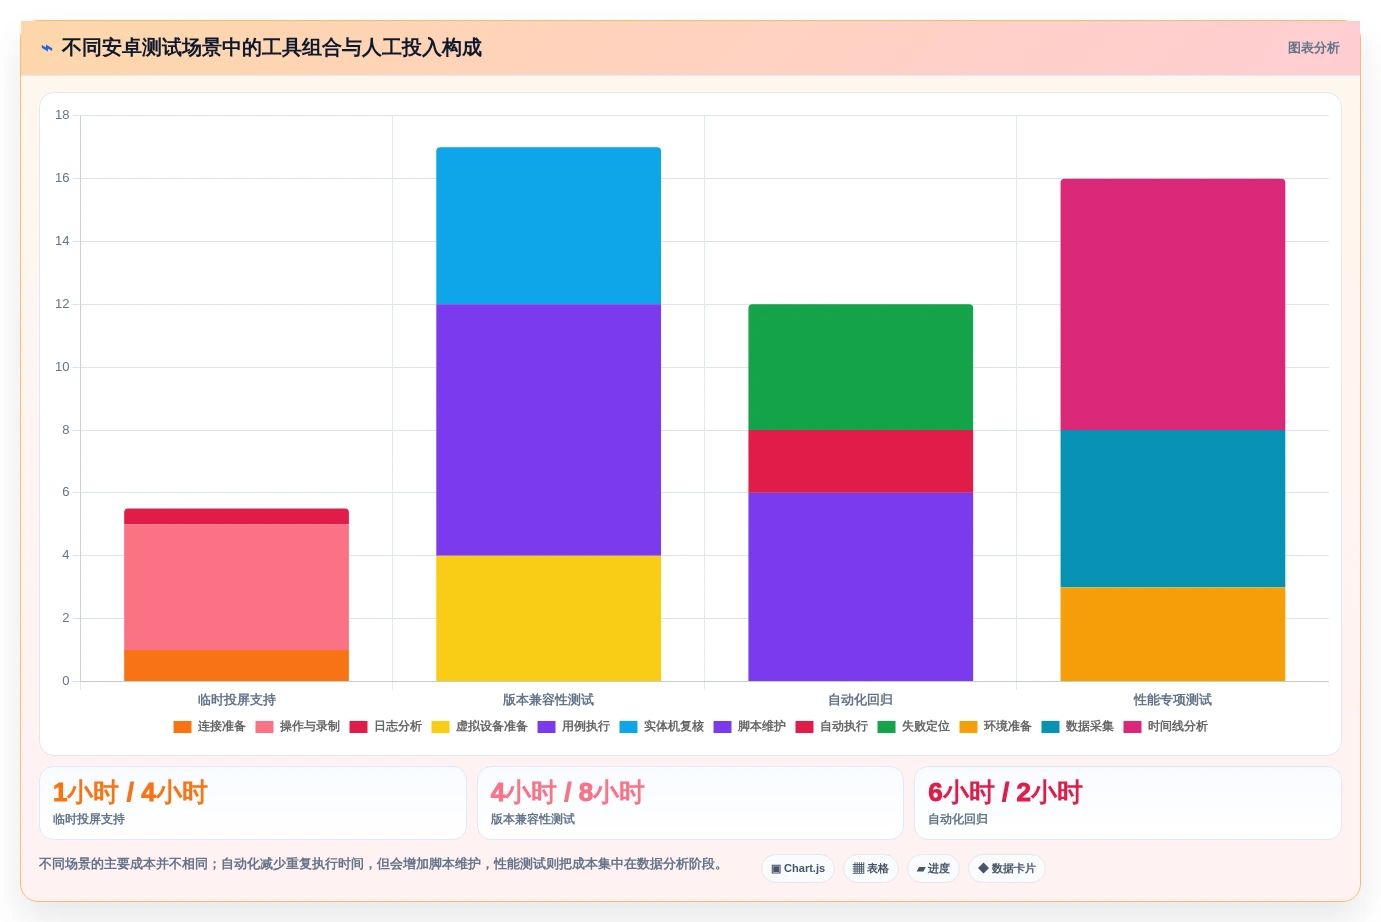Toggle the 虚拟设备准备 legend item
The height and width of the screenshot is (922, 1381).
point(479,727)
